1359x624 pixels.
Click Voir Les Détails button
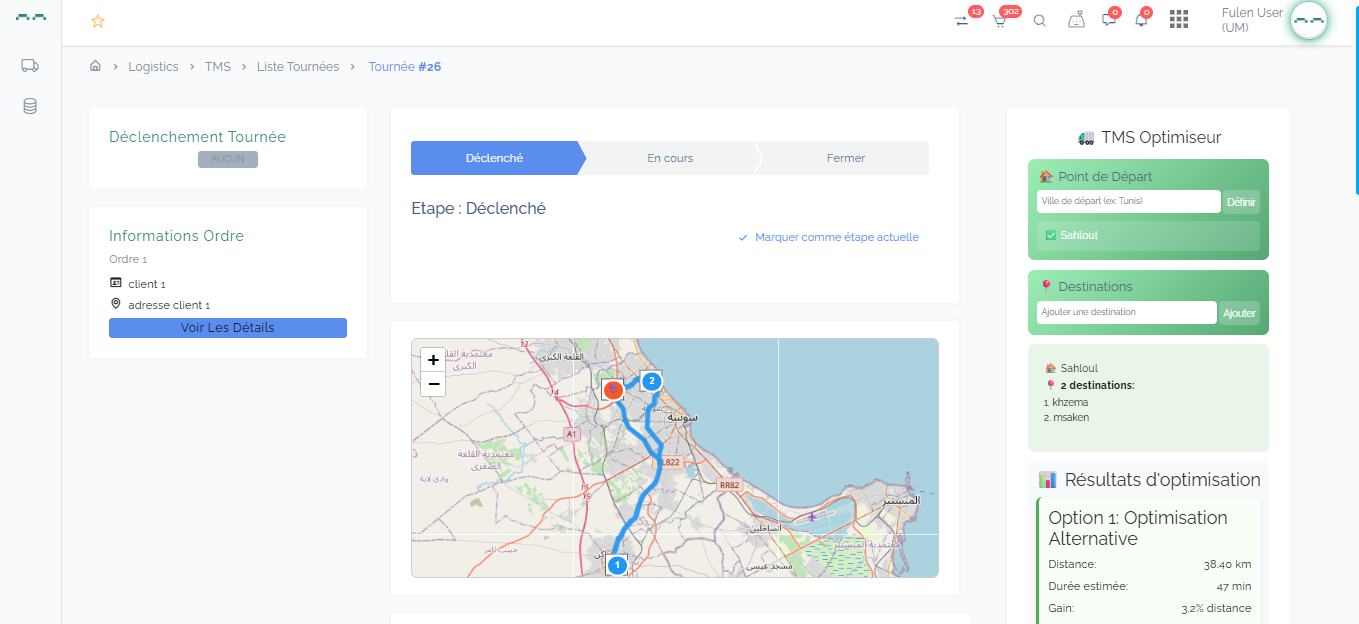coord(228,328)
